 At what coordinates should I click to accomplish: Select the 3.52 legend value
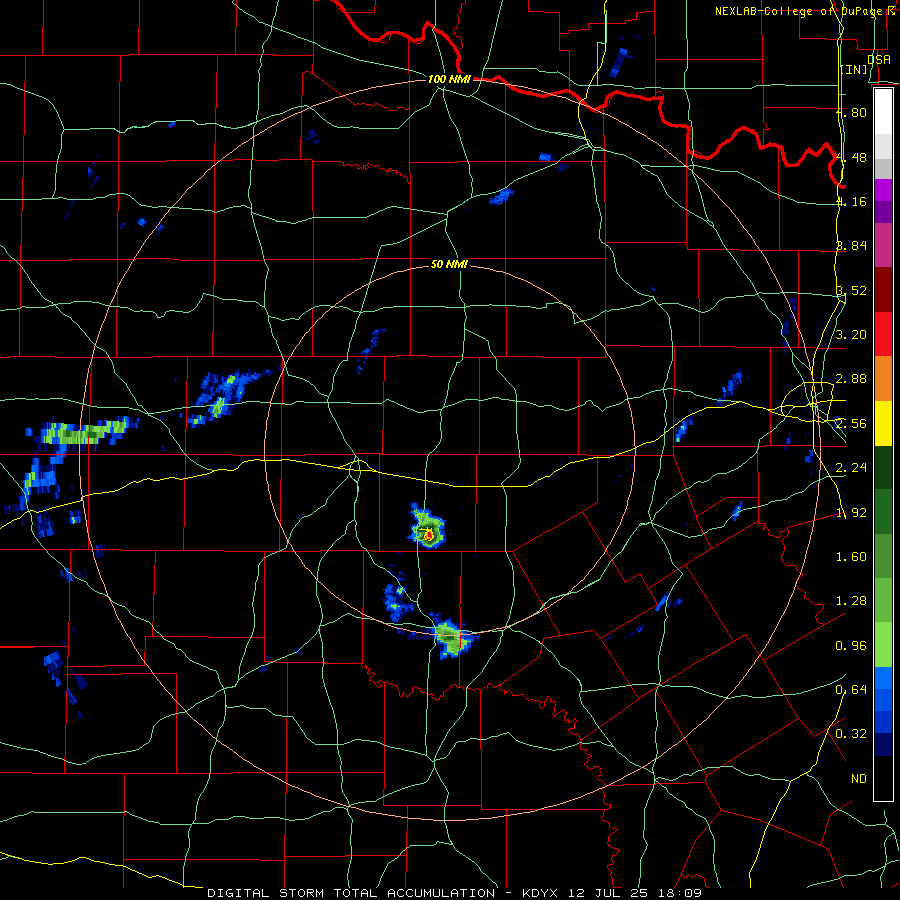851,290
